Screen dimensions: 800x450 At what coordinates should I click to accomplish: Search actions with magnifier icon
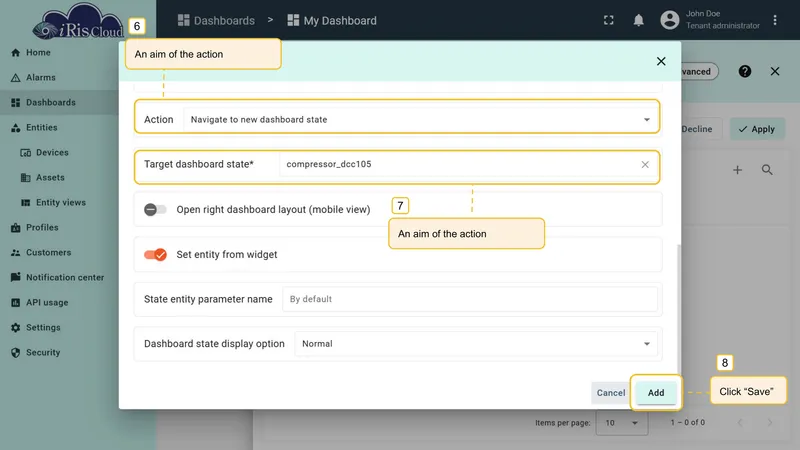[767, 170]
